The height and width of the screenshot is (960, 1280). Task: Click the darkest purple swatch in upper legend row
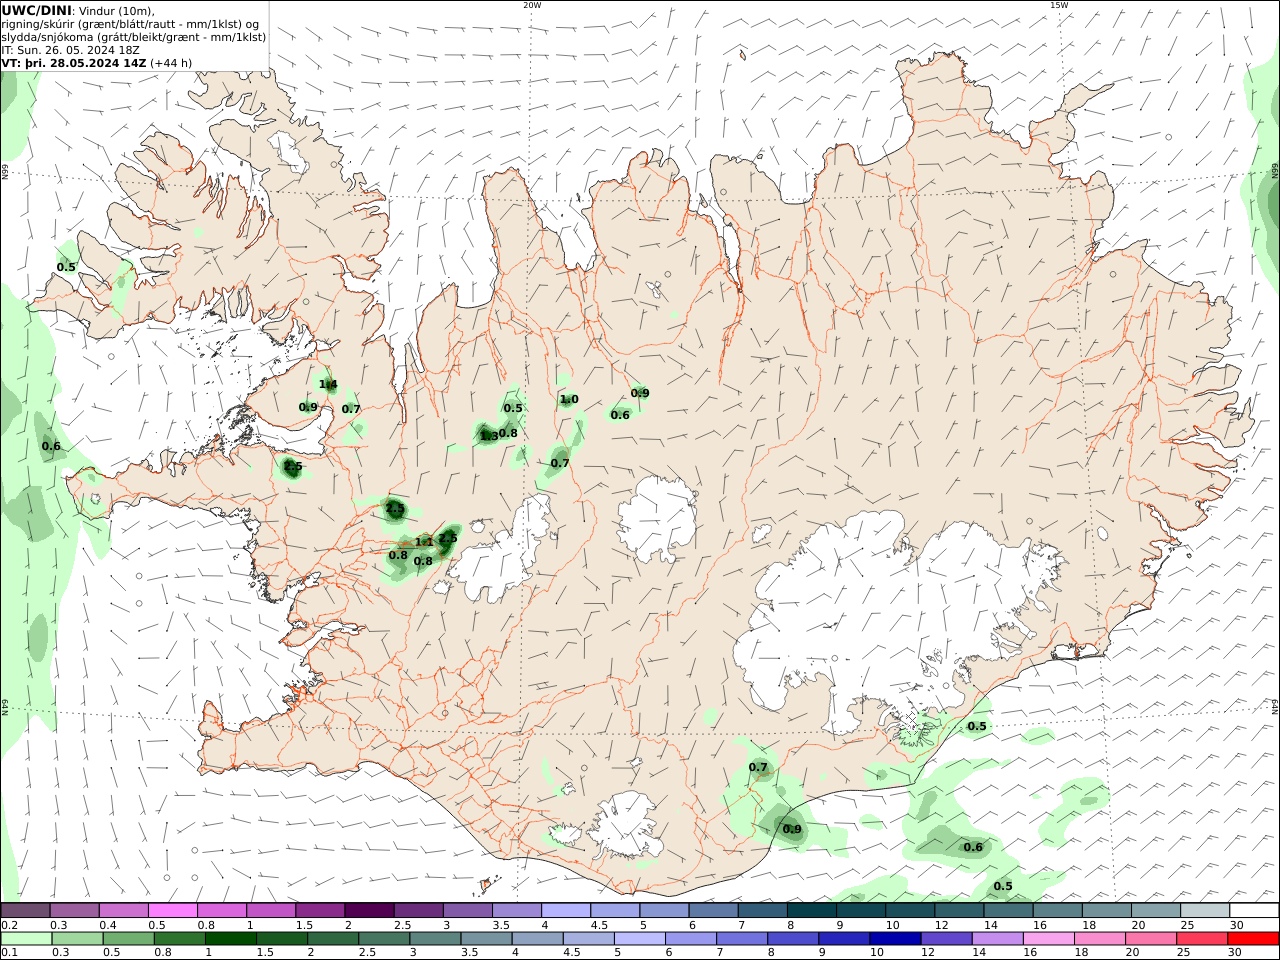click(x=369, y=911)
